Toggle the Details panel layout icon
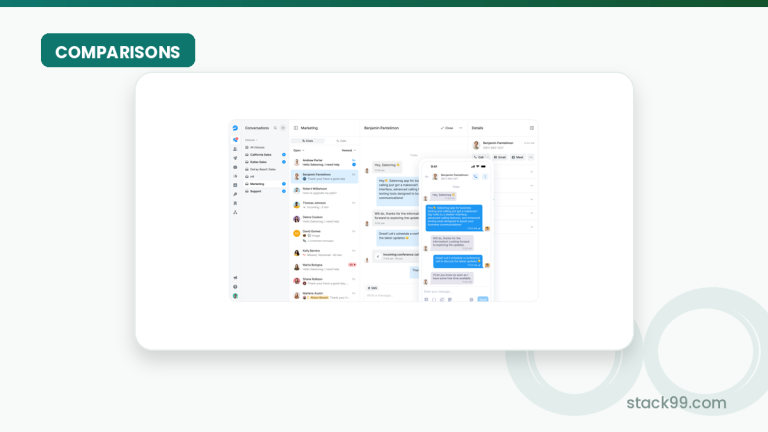The width and height of the screenshot is (768, 432). click(531, 128)
